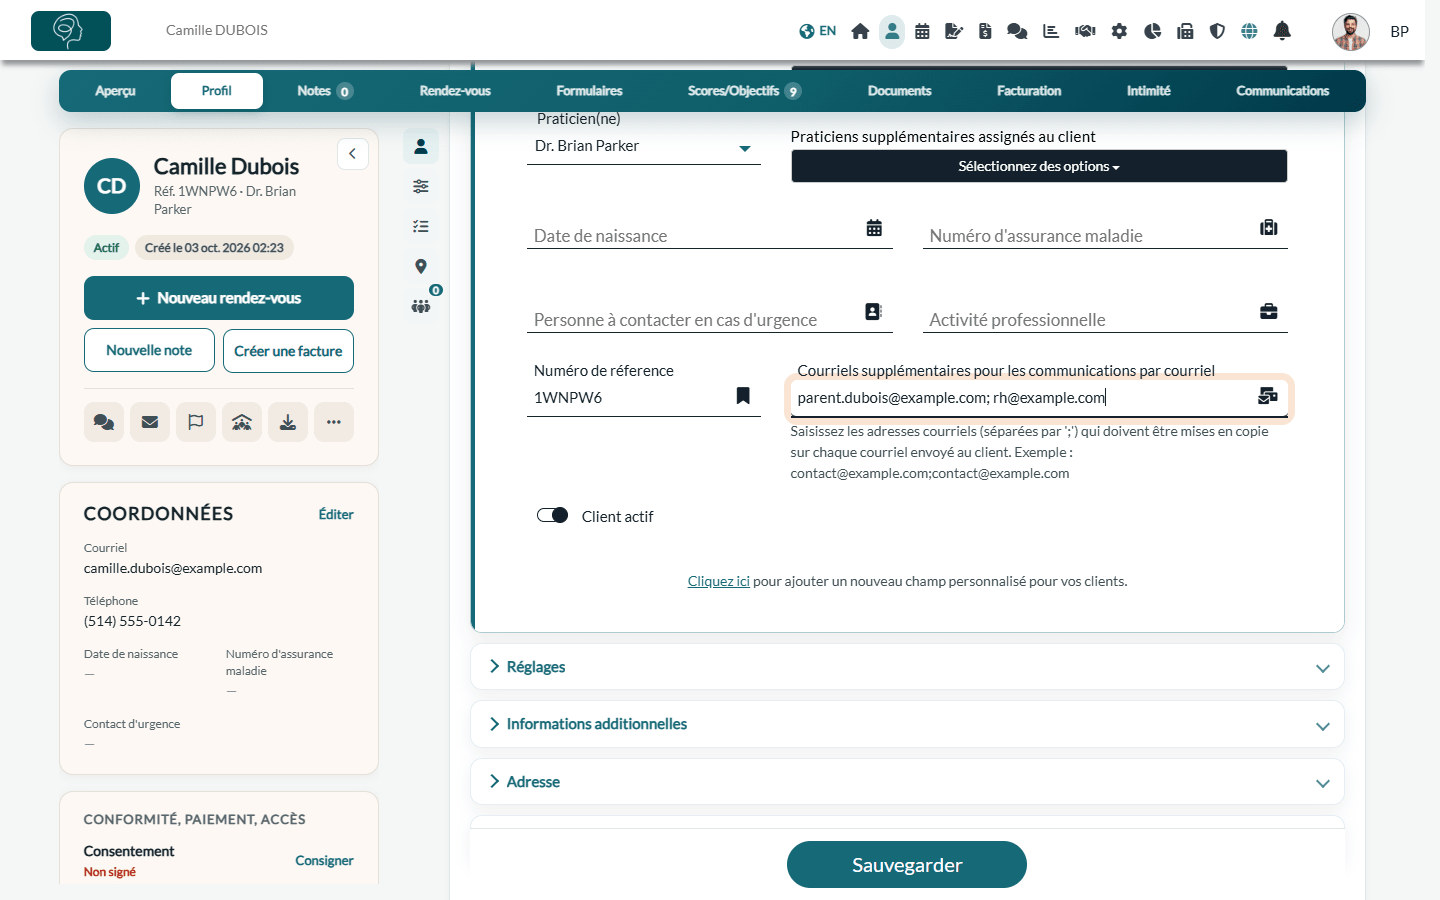
Task: Click the group people icon with badge
Action: tap(421, 305)
